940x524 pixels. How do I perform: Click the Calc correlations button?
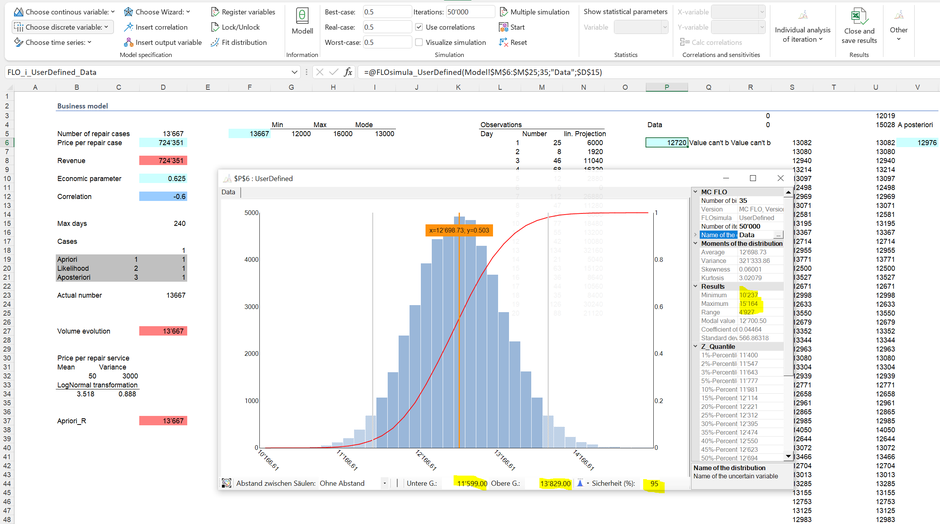(x=710, y=43)
